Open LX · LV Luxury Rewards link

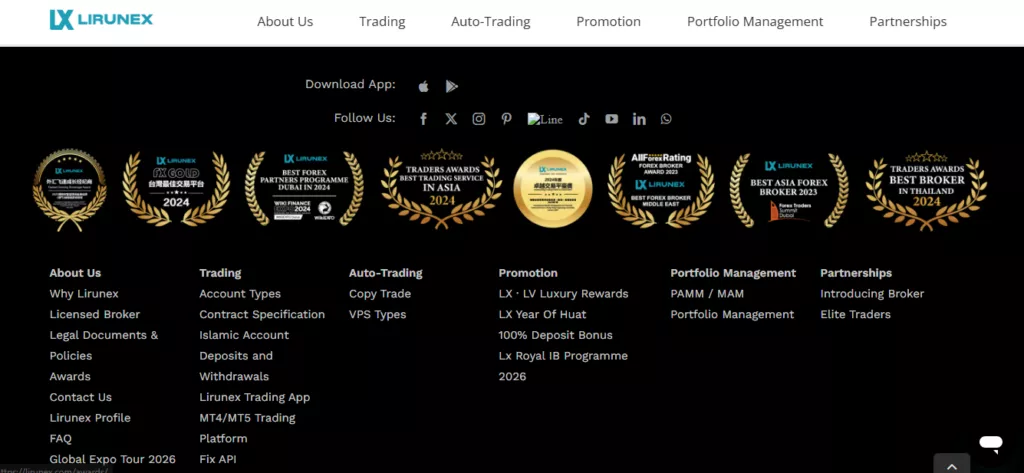(564, 294)
